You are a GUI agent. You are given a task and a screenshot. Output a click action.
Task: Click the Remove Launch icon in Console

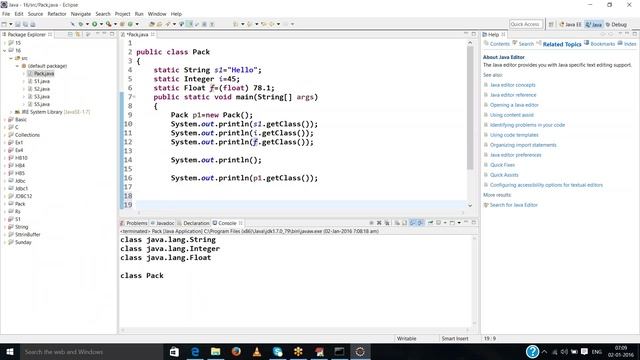click(379, 223)
